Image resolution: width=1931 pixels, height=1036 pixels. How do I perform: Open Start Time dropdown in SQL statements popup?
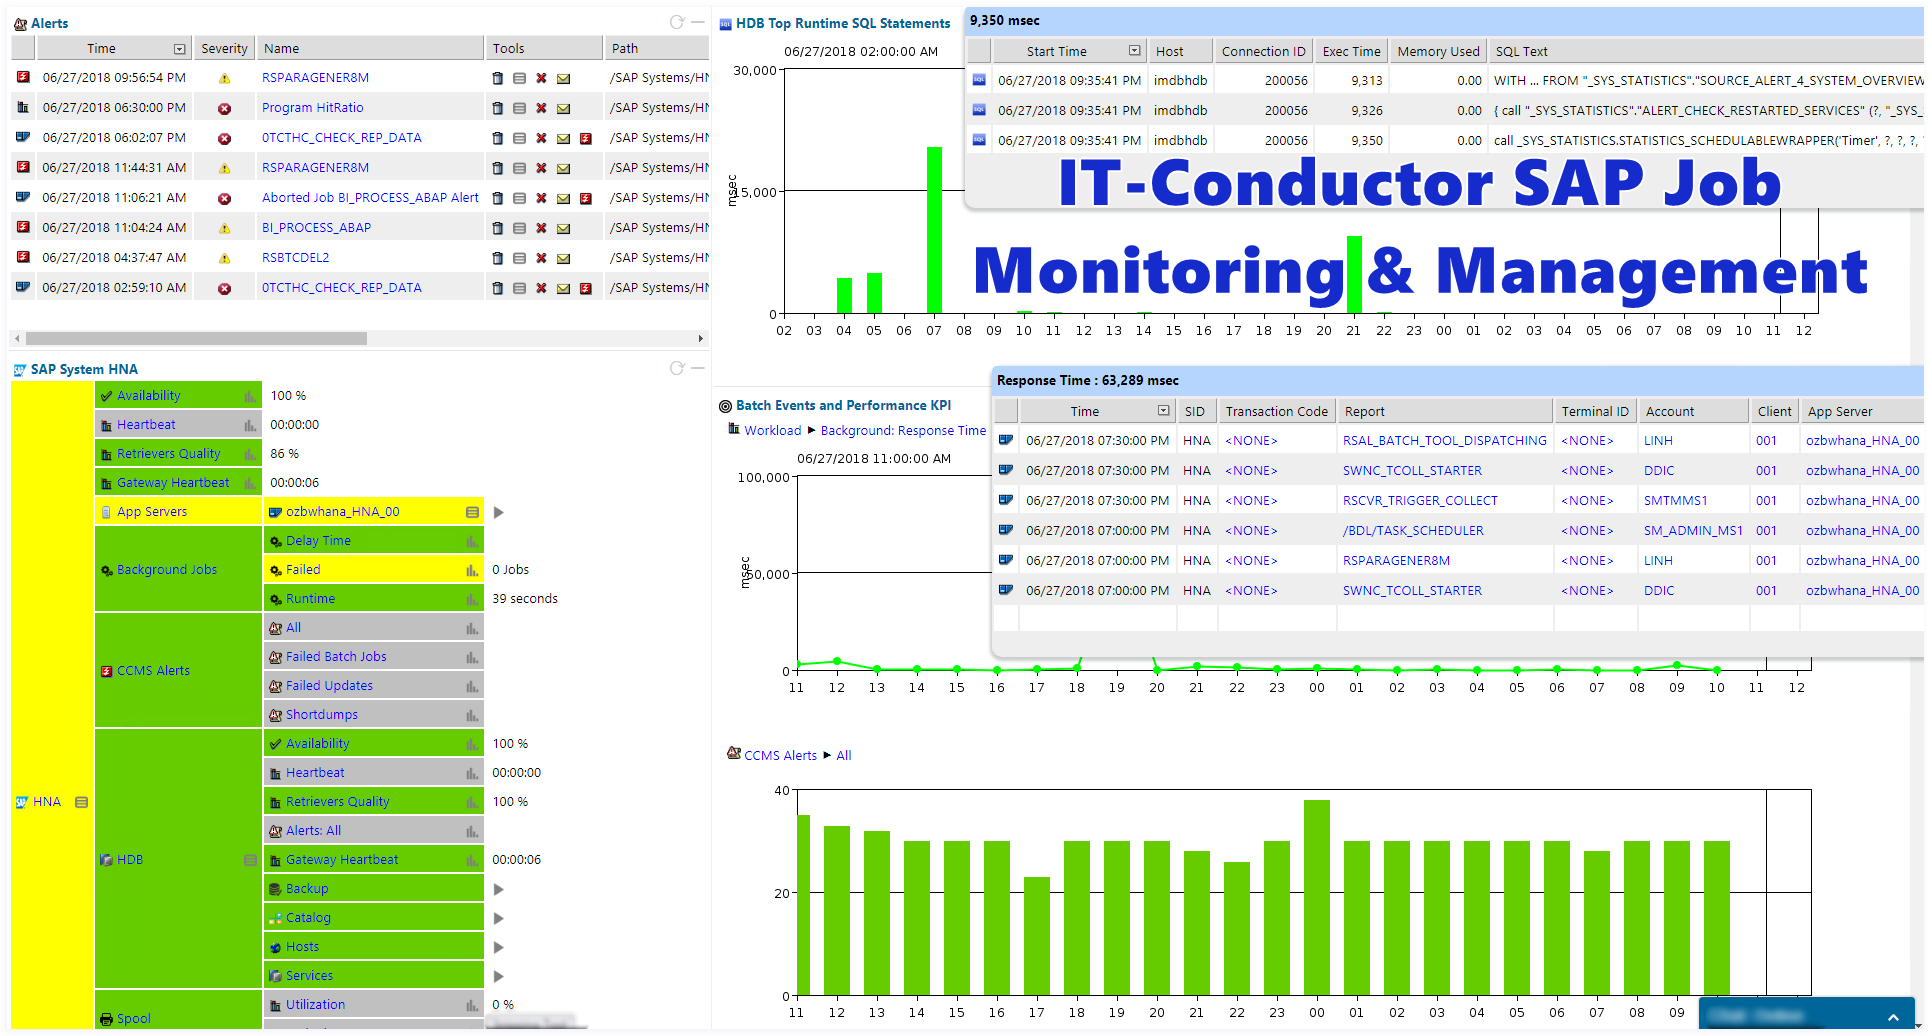1135,50
